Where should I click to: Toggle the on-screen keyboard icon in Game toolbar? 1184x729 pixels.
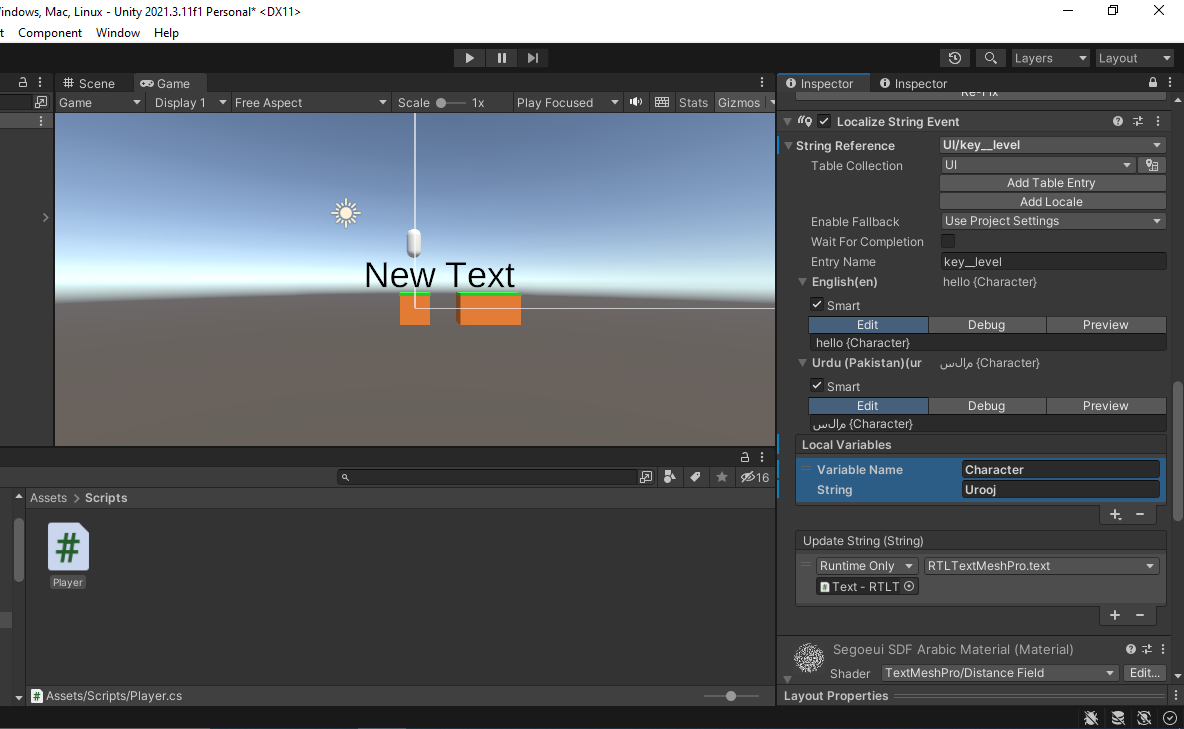point(662,102)
